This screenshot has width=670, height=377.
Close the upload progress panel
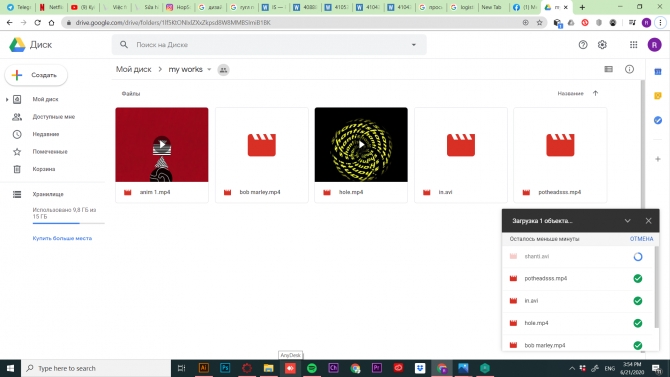648,221
